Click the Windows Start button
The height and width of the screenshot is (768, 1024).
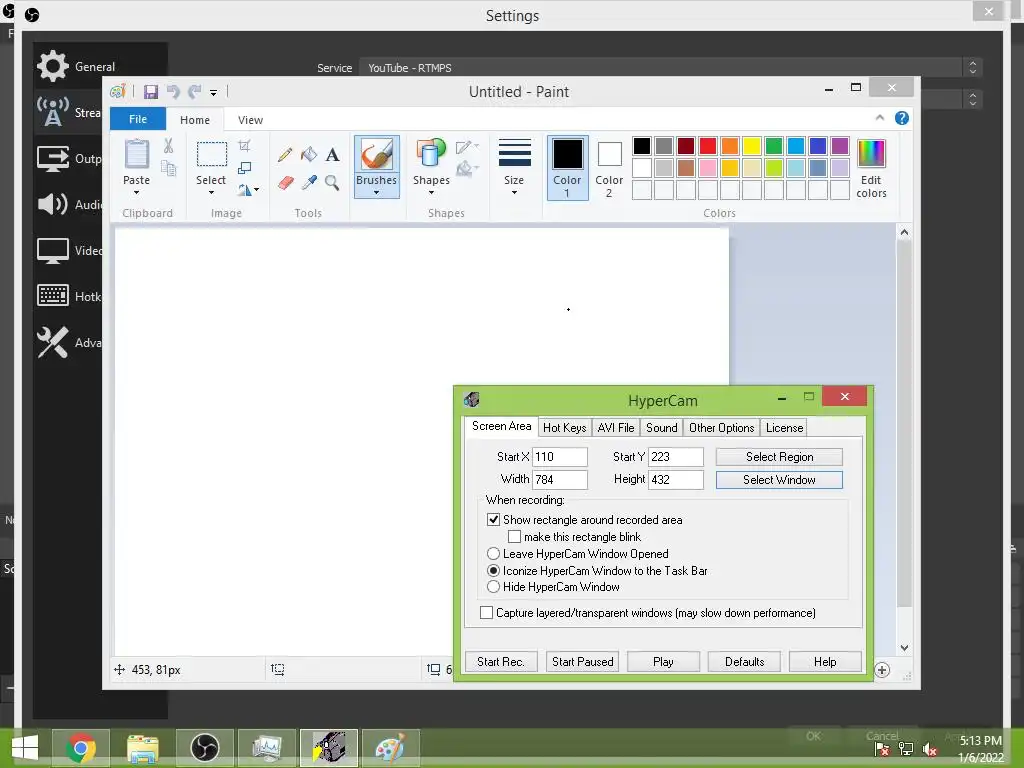(x=24, y=748)
